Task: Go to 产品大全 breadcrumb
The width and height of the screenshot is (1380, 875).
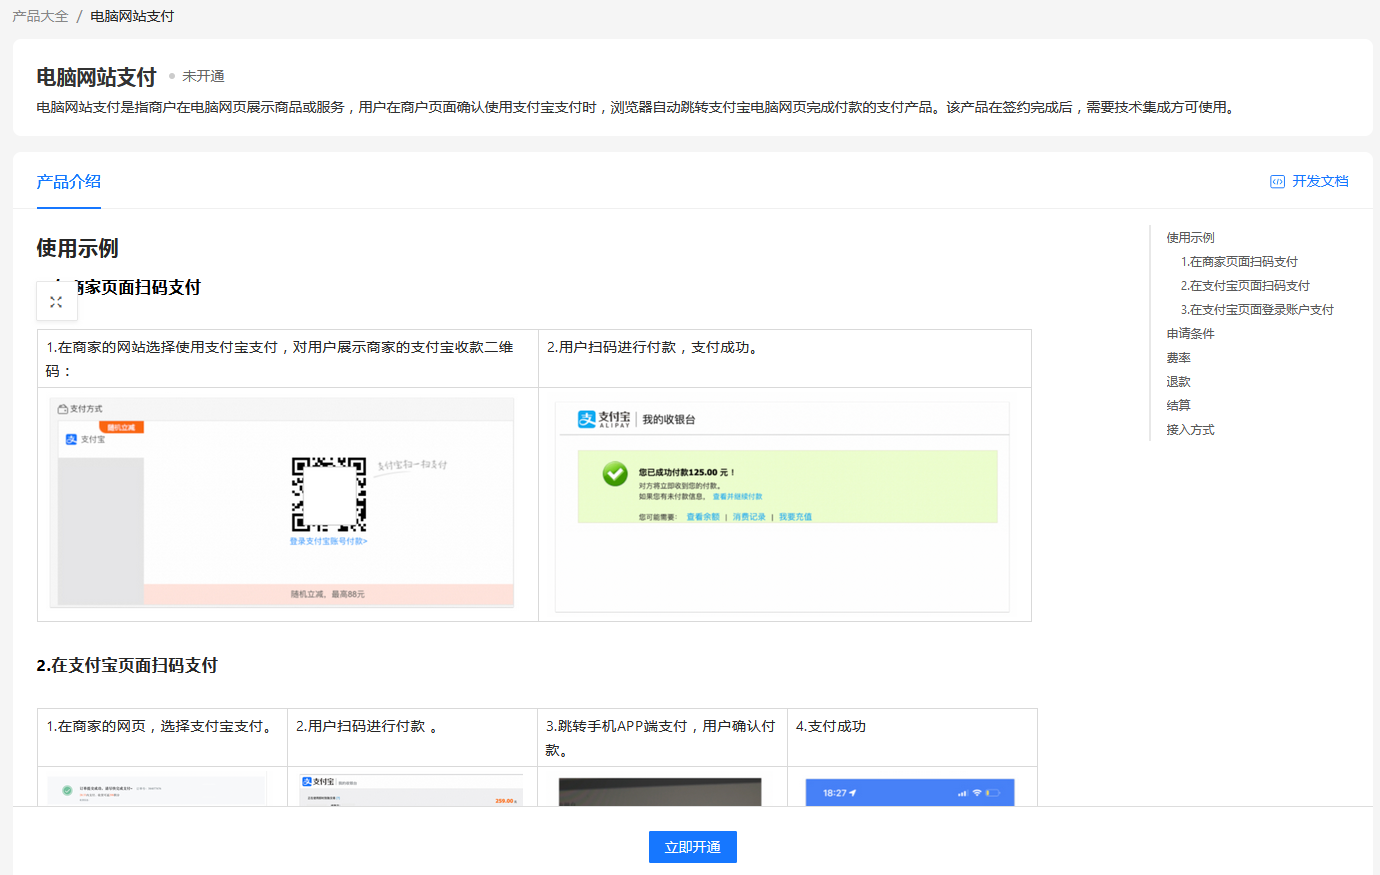Action: click(40, 16)
